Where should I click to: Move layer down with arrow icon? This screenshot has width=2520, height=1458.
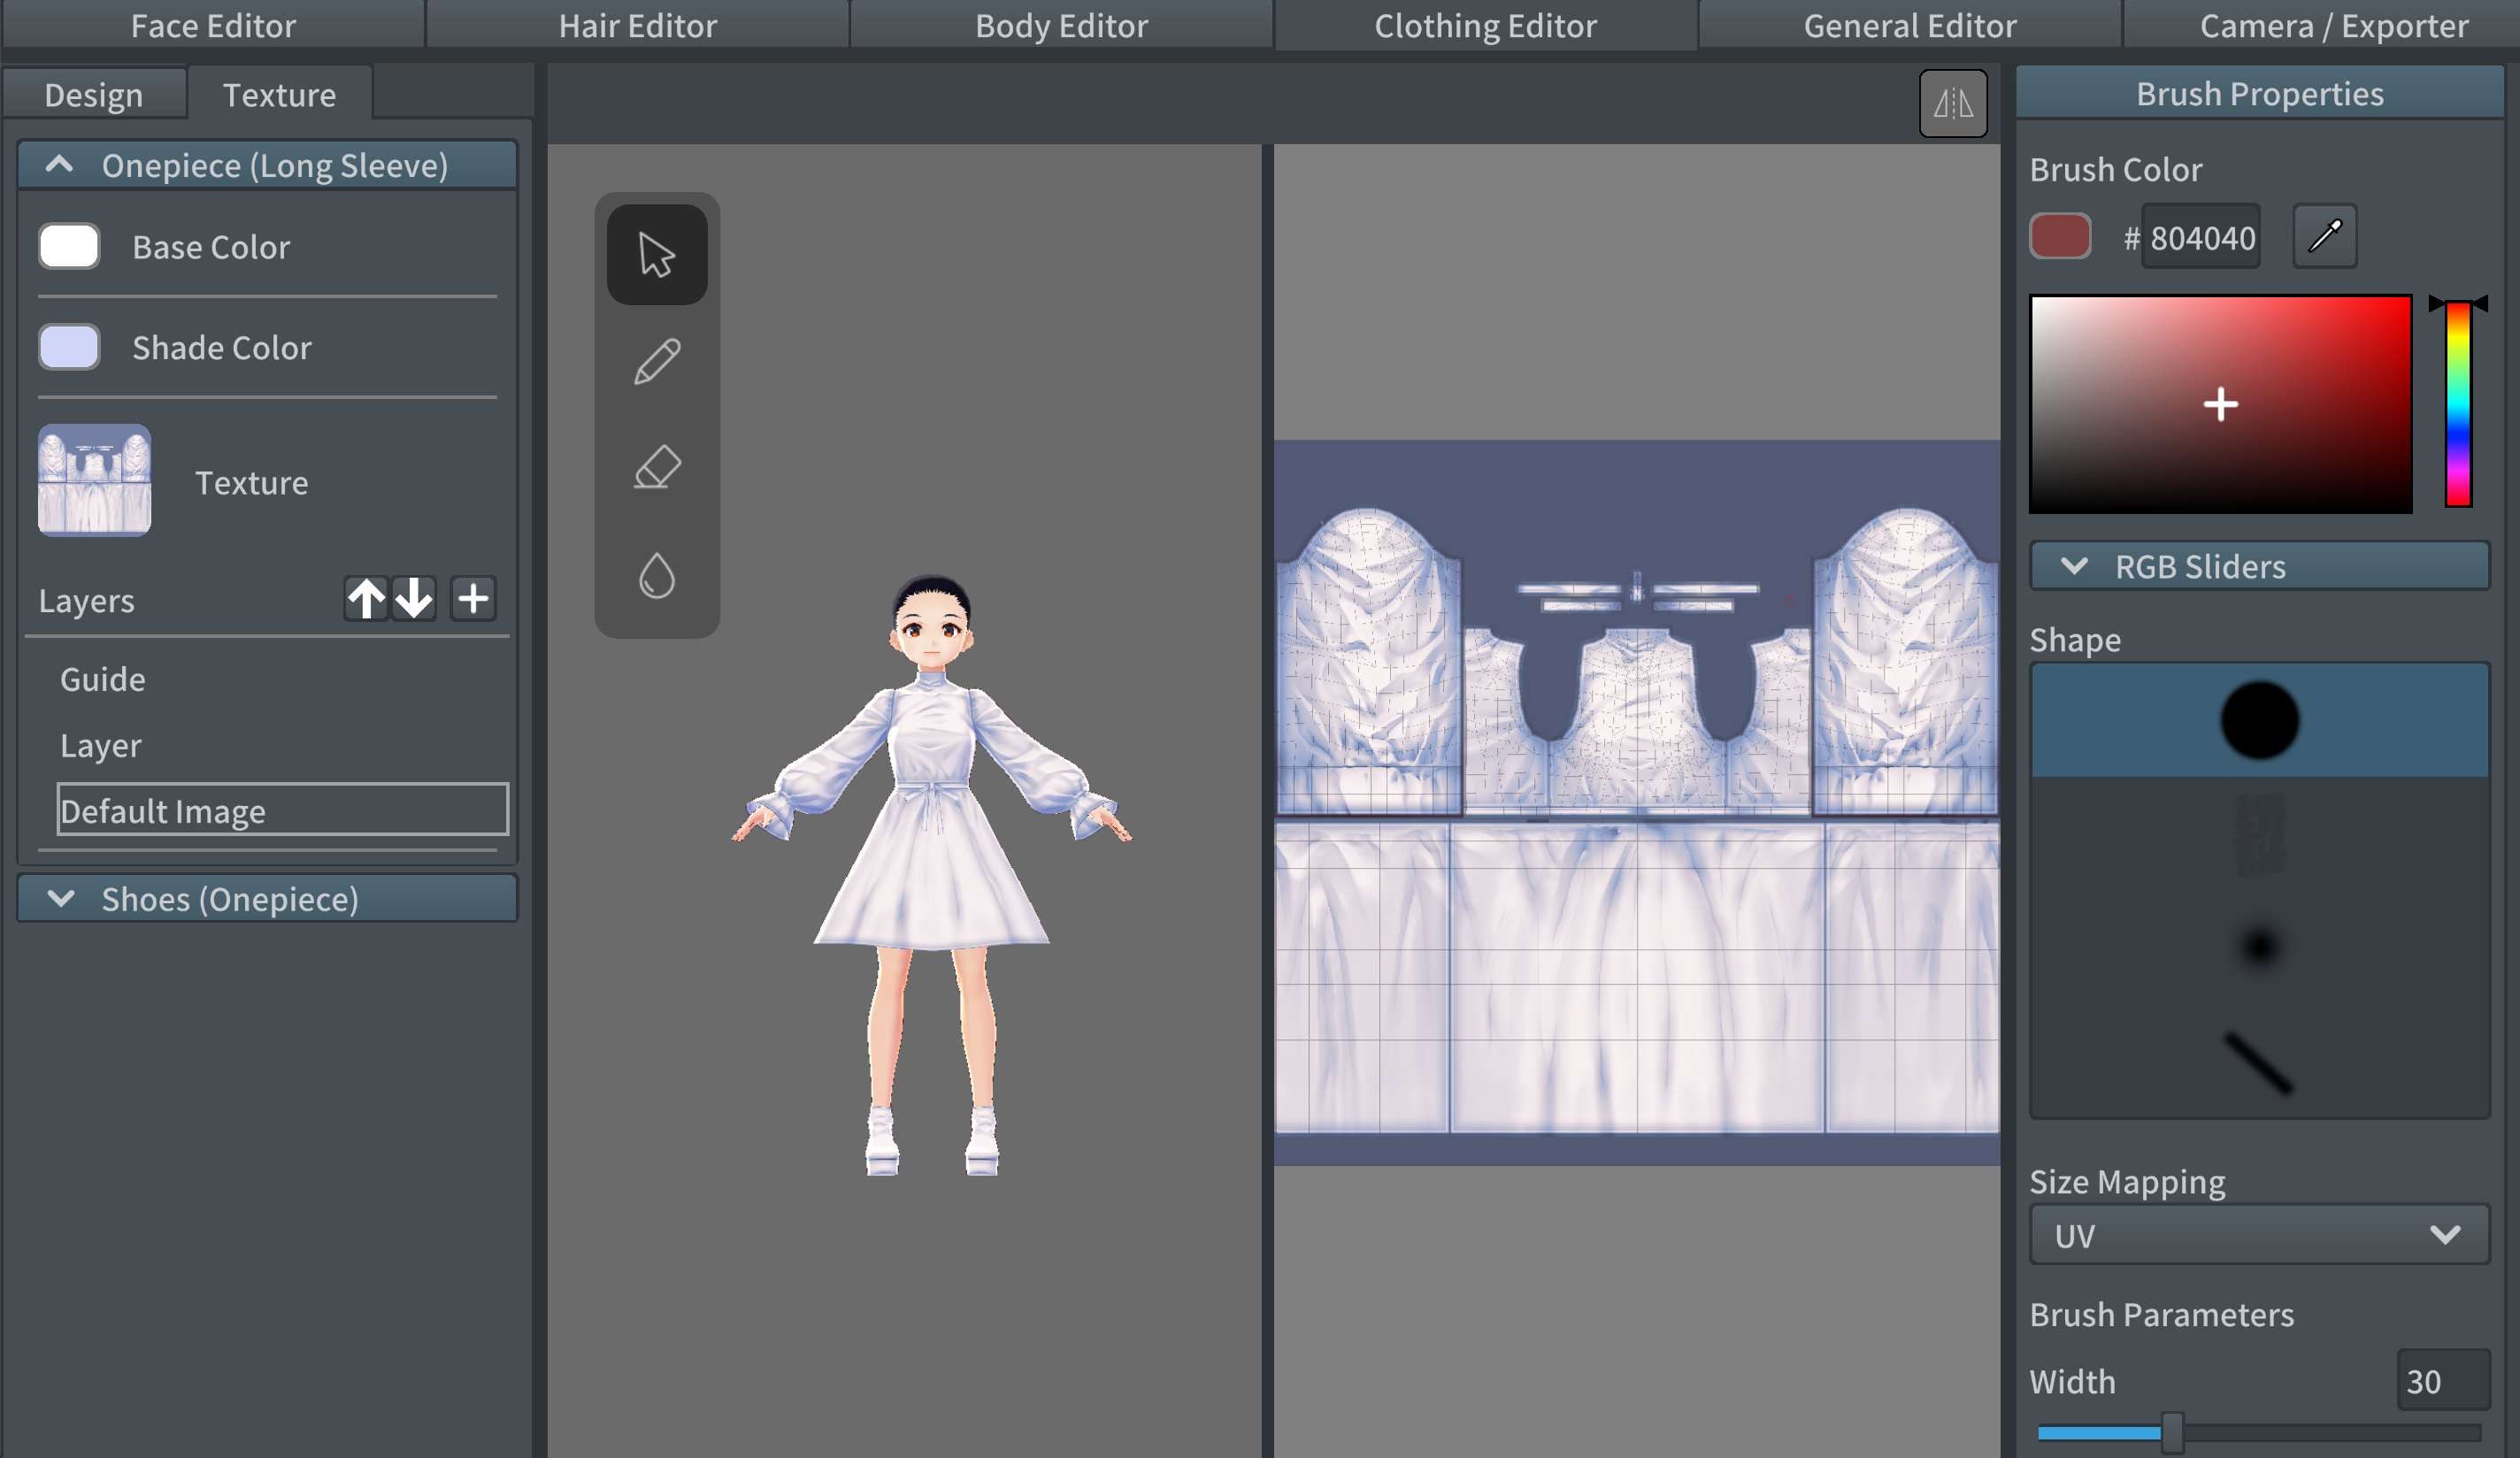click(413, 599)
